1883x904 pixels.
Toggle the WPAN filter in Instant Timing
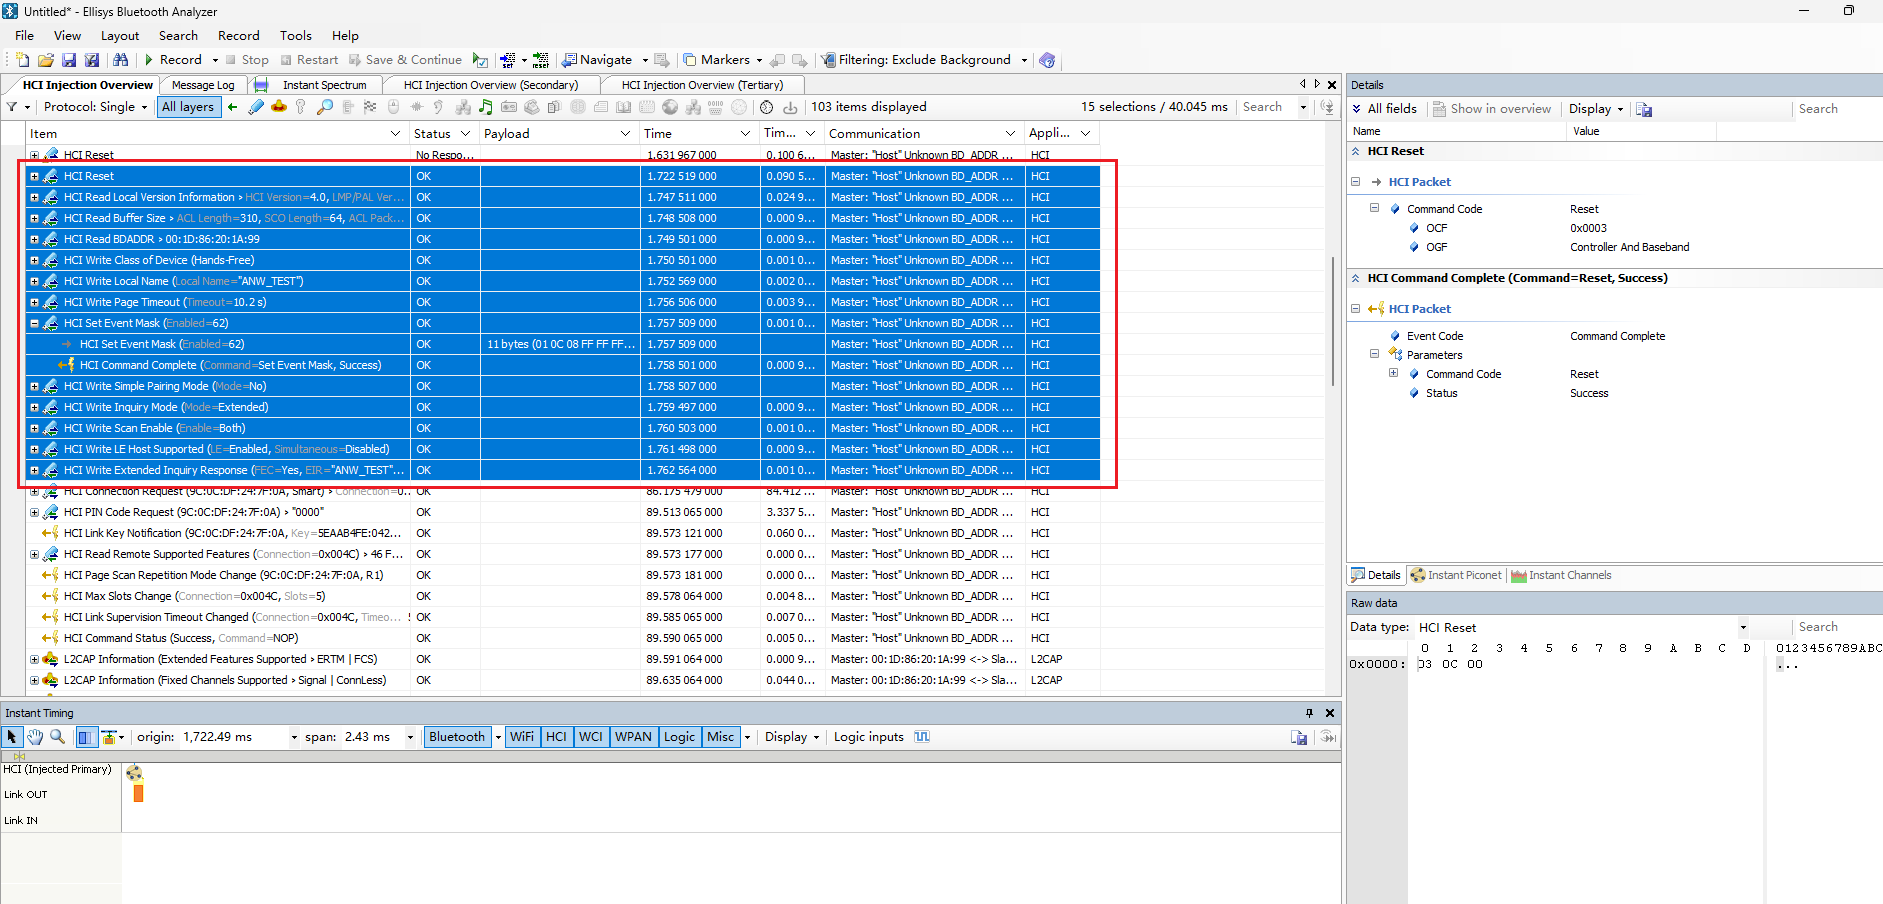(x=633, y=737)
